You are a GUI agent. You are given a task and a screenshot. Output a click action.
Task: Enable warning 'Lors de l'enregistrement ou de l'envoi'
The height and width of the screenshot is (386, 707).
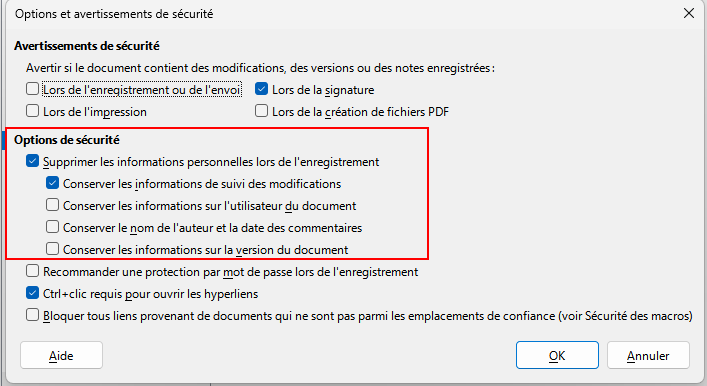[32, 89]
